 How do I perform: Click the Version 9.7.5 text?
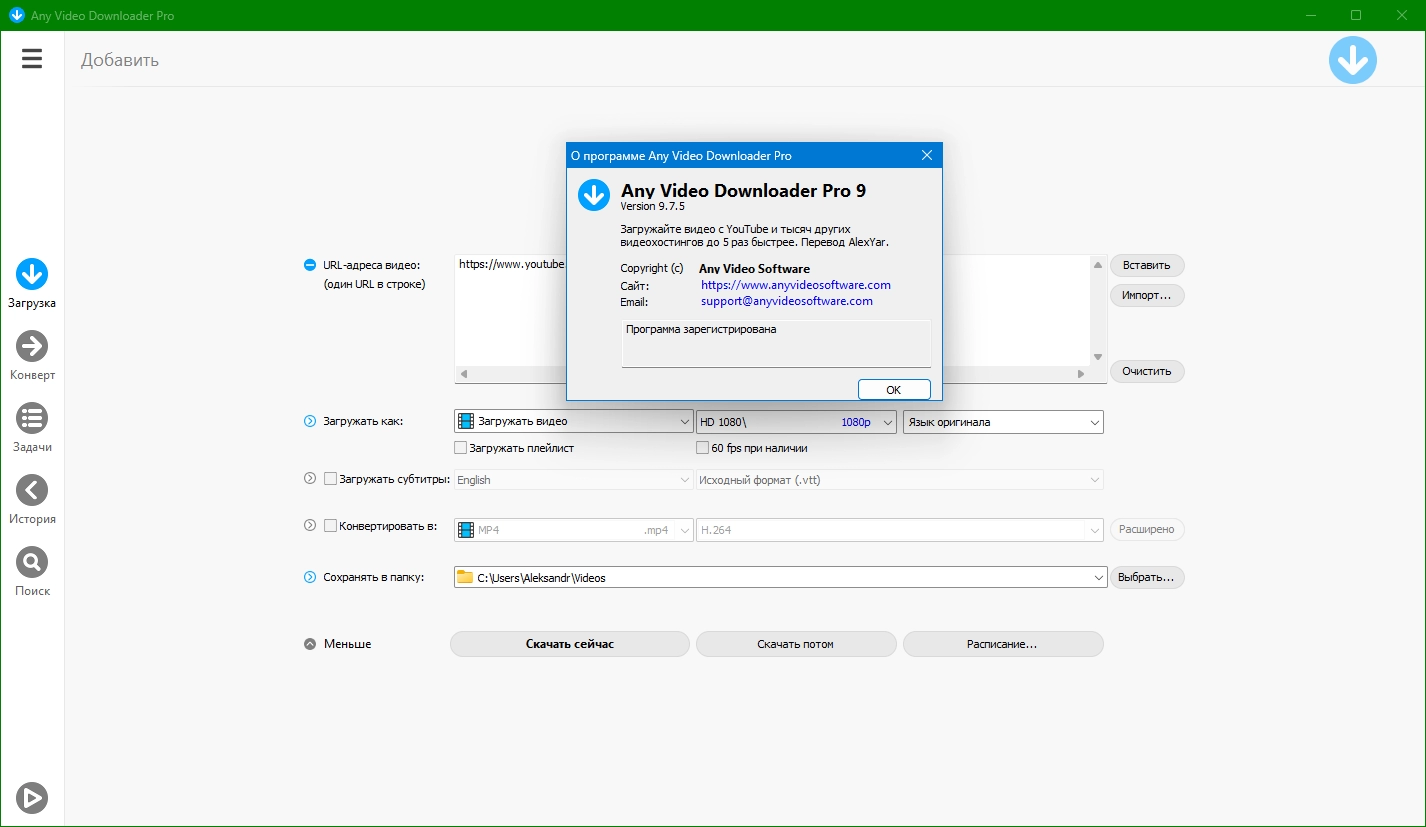(x=653, y=206)
